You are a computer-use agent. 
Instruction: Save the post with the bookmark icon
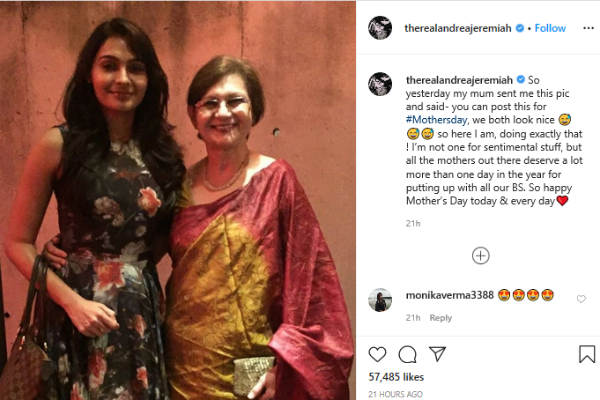click(587, 354)
